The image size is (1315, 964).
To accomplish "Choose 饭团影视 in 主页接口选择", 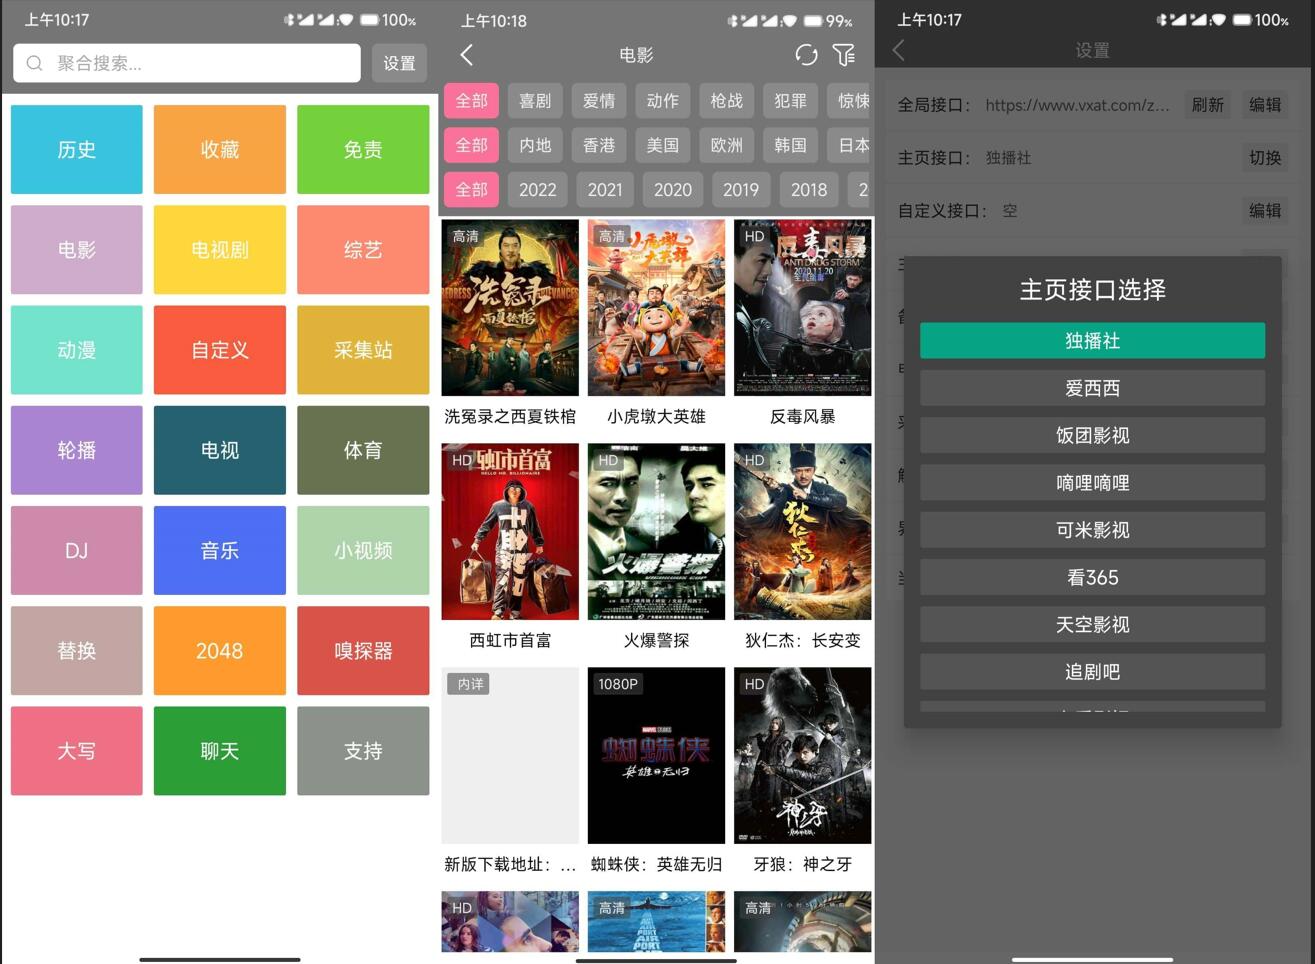I will point(1092,435).
